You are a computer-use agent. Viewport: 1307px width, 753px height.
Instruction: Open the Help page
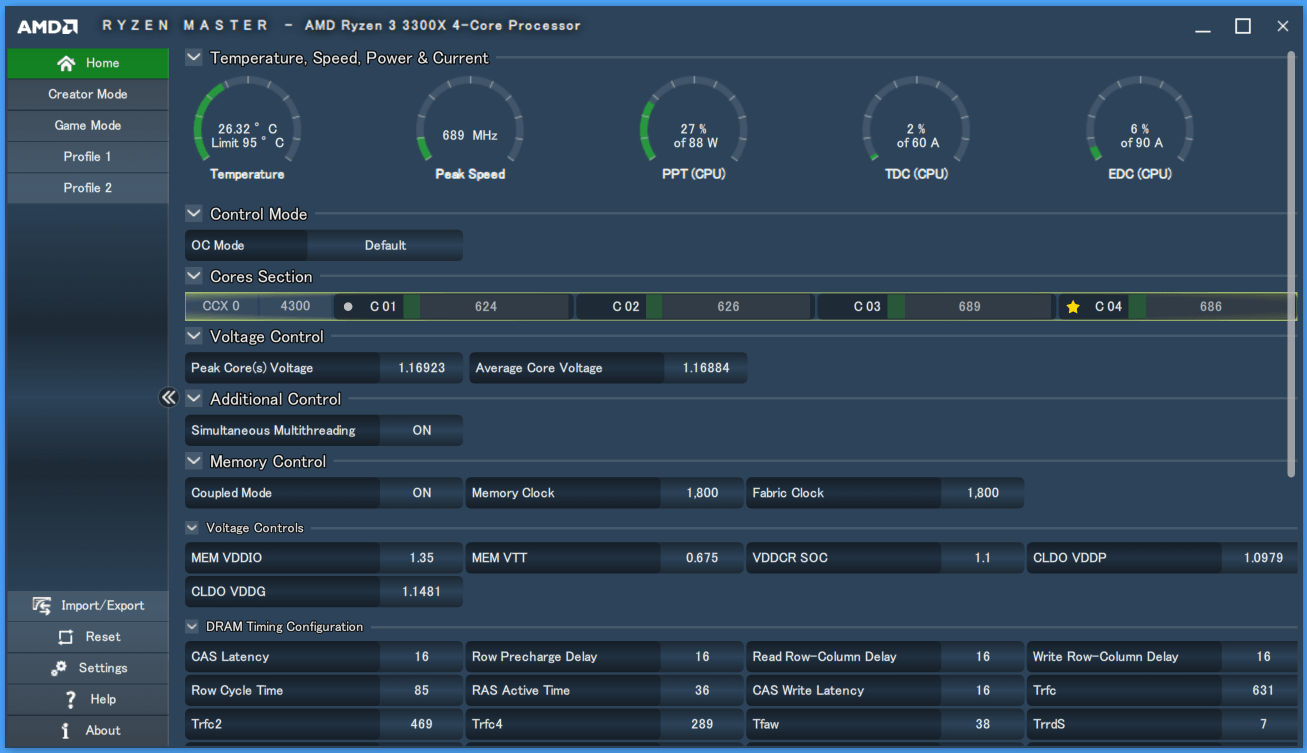88,699
